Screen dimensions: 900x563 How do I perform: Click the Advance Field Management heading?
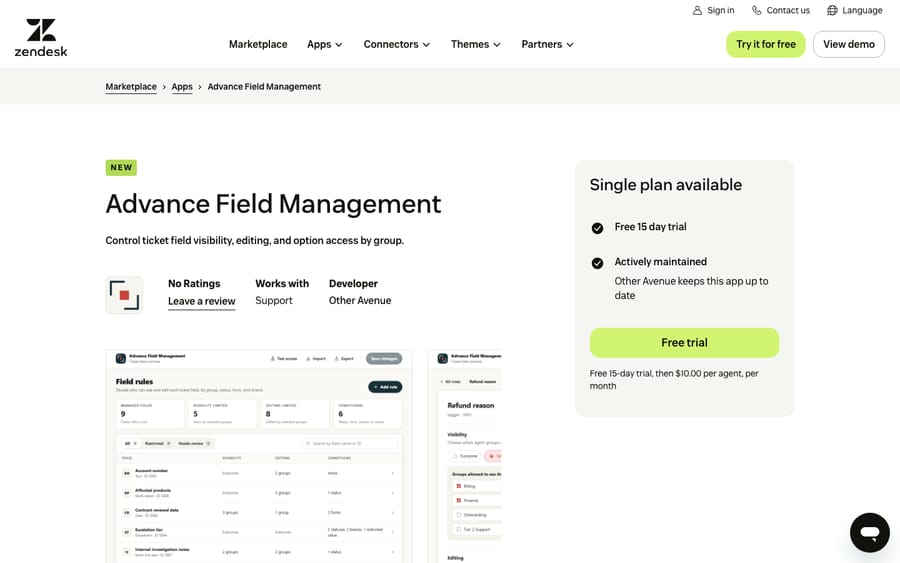pyautogui.click(x=273, y=204)
